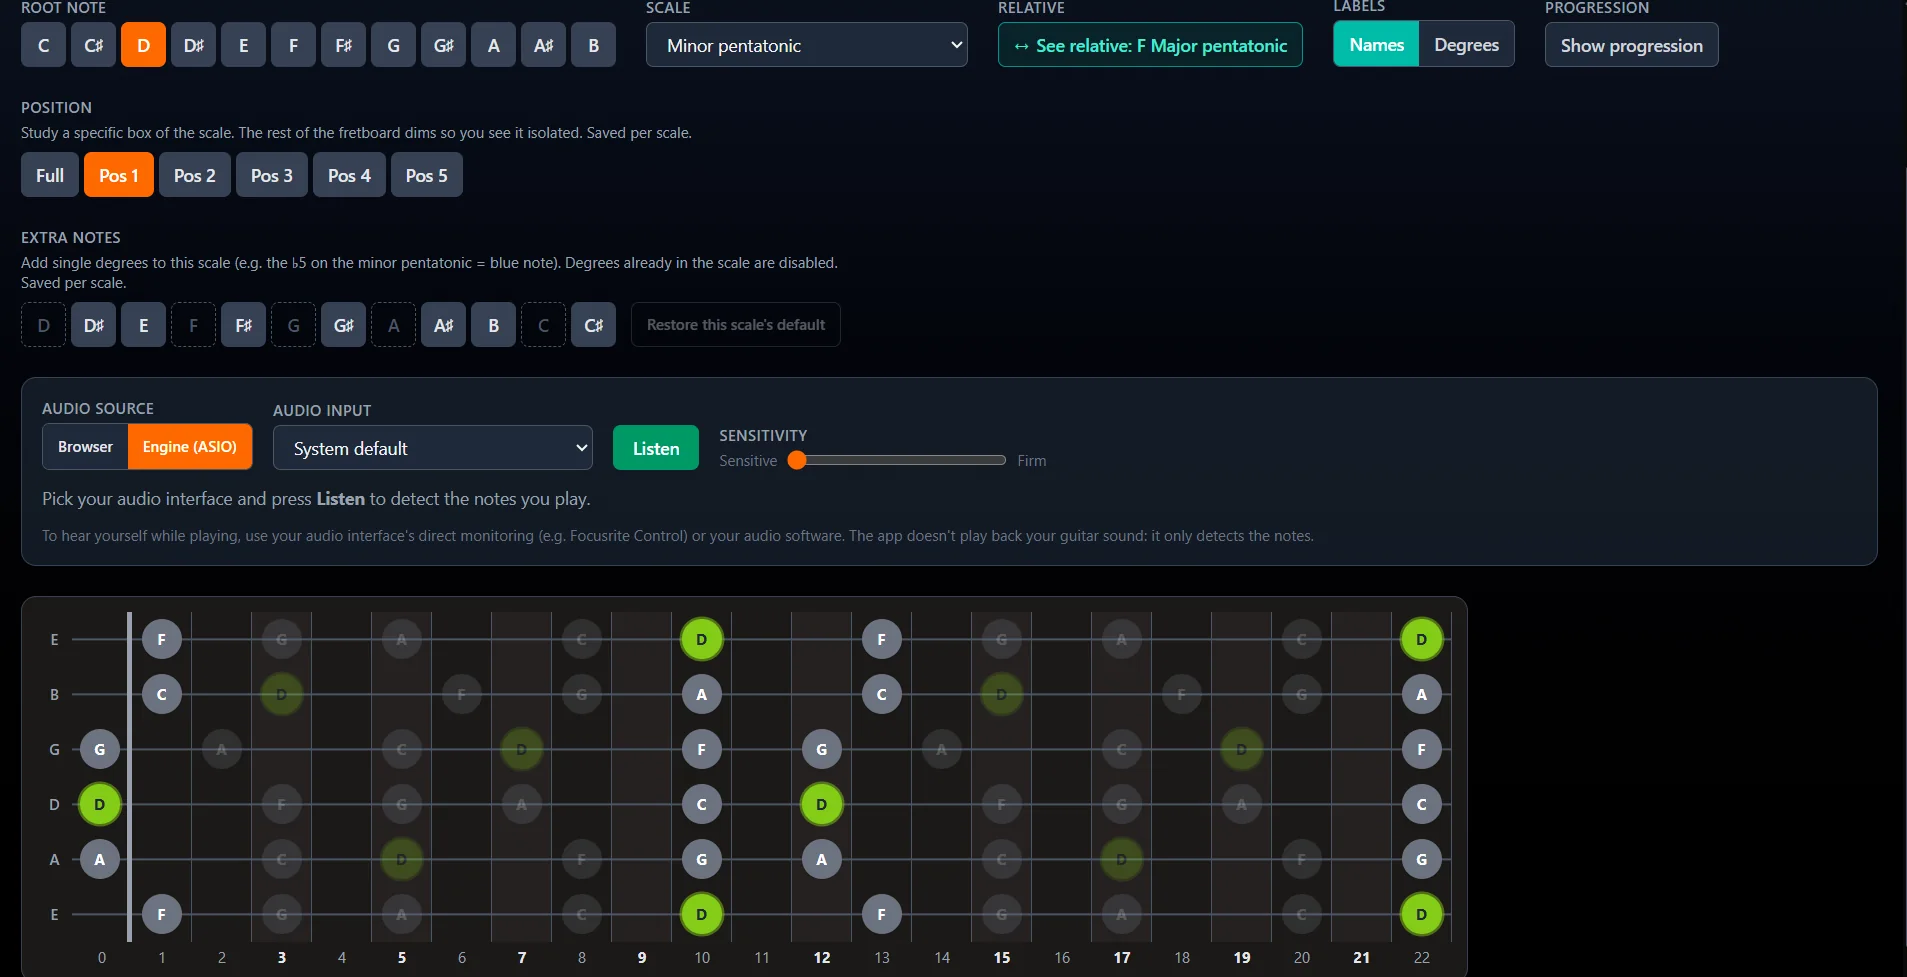Switch labels to Degrees
Viewport: 1907px width, 977px height.
tap(1466, 44)
